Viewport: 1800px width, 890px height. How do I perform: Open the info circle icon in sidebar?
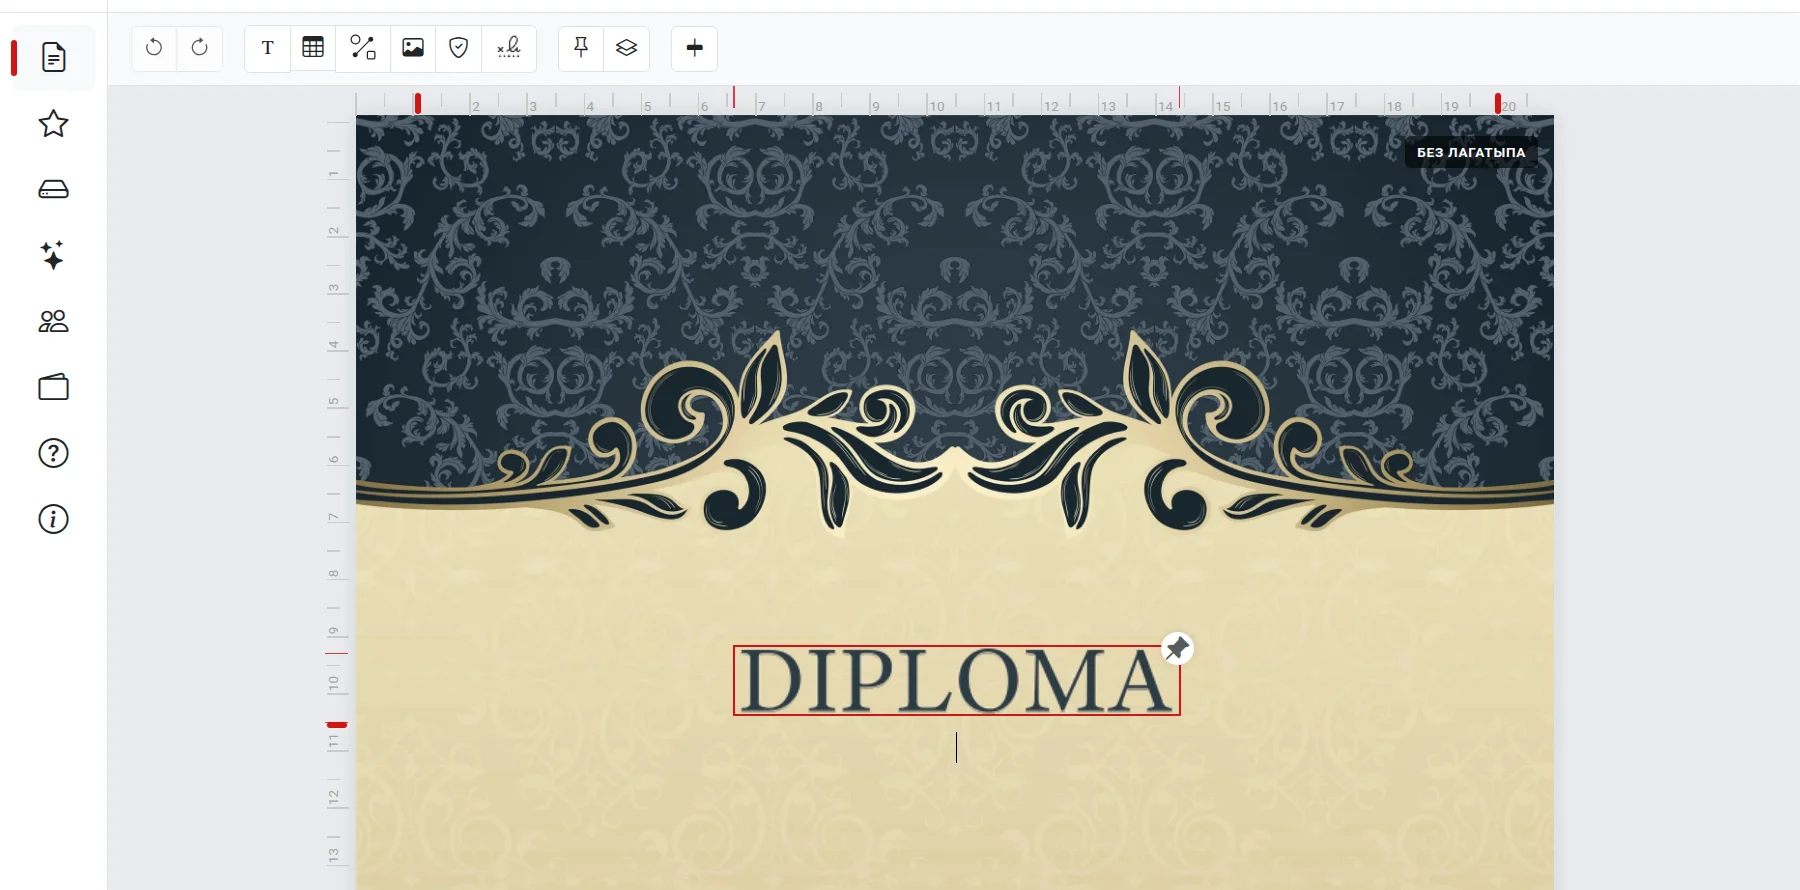tap(53, 519)
